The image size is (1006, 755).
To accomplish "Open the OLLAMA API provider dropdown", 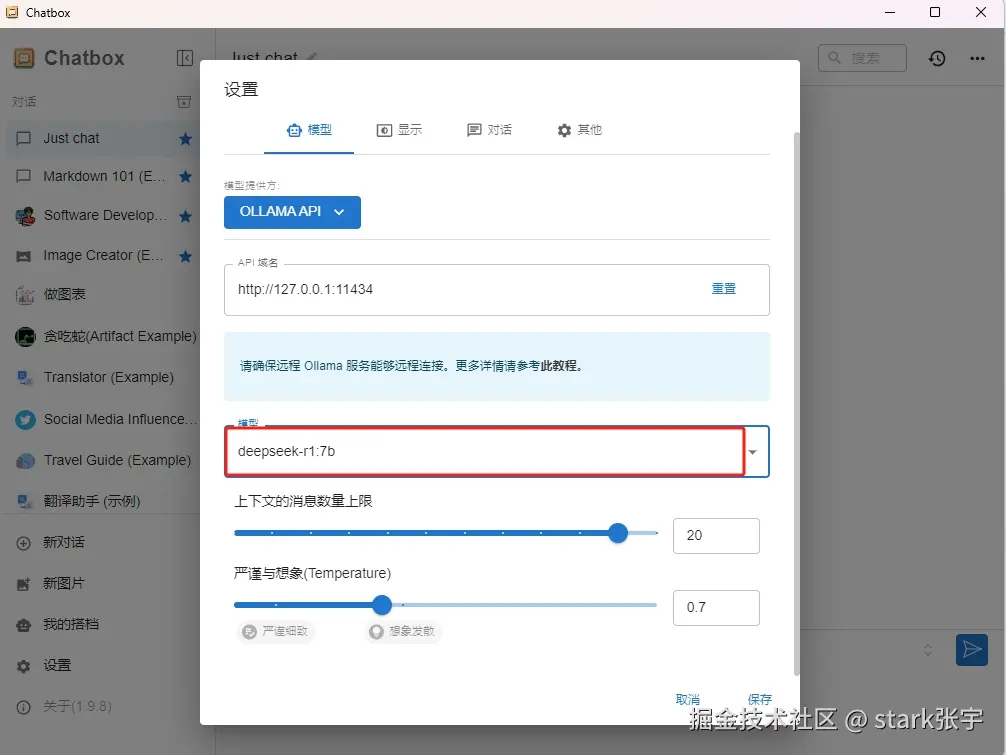I will 292,212.
